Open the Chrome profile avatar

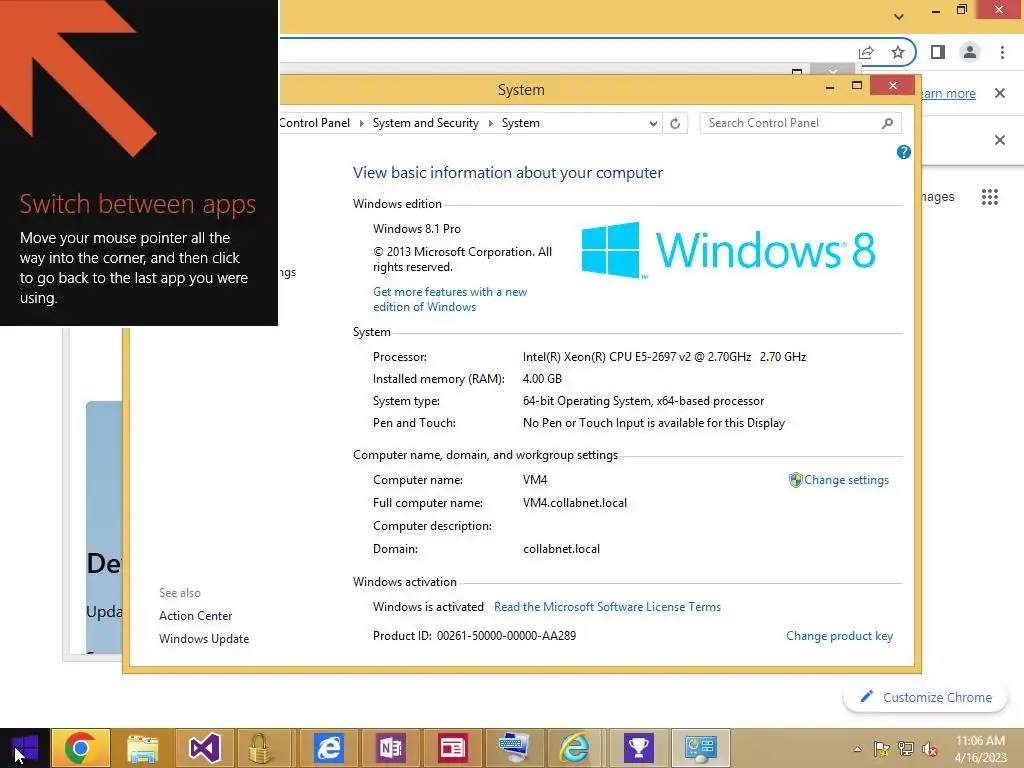(x=970, y=52)
